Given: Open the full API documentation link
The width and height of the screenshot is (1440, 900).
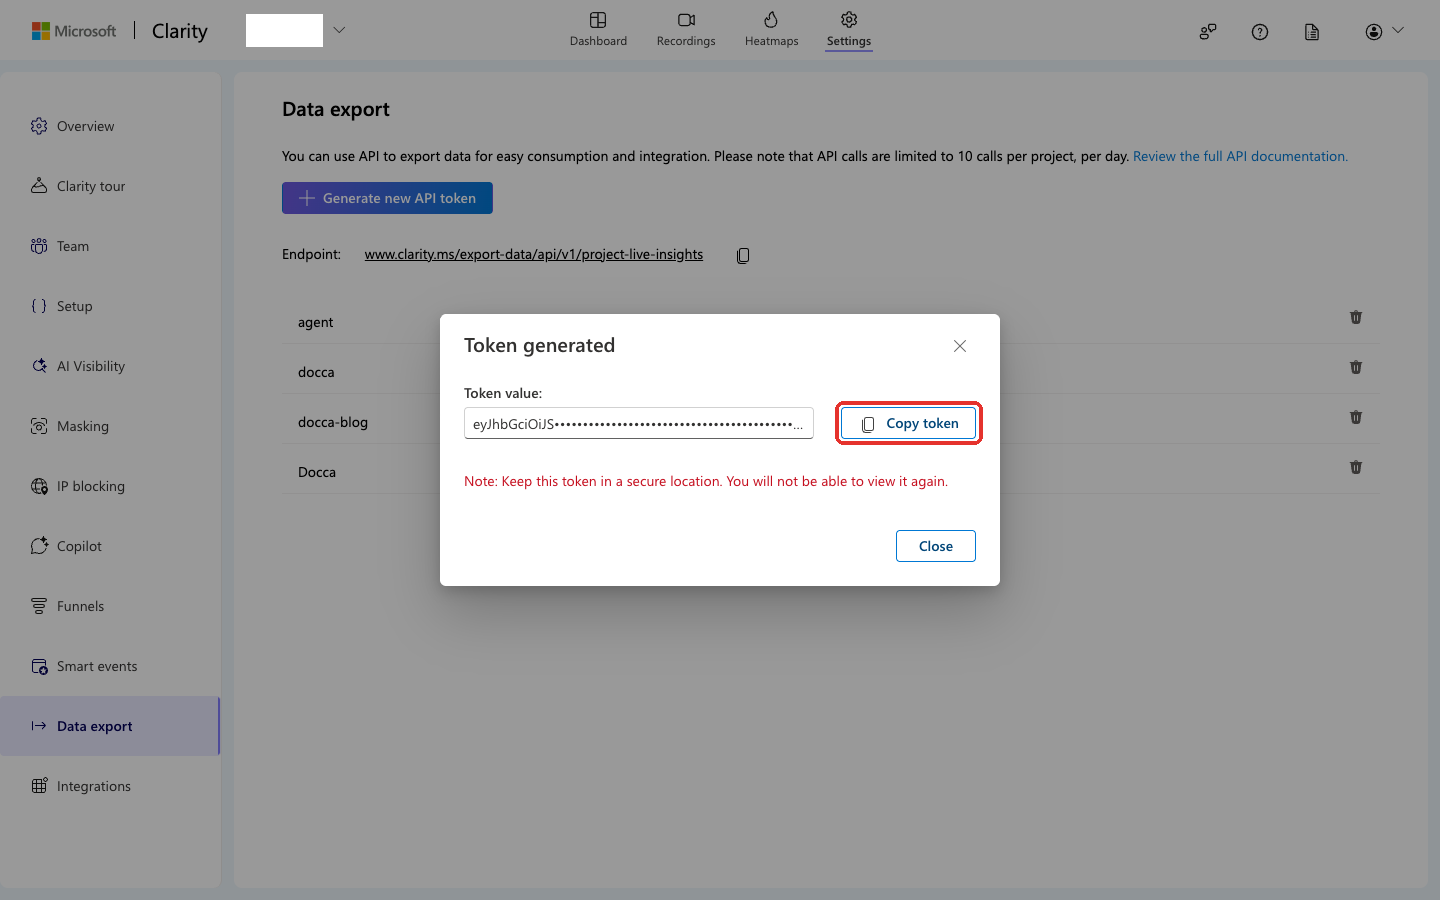Looking at the screenshot, I should point(1240,156).
